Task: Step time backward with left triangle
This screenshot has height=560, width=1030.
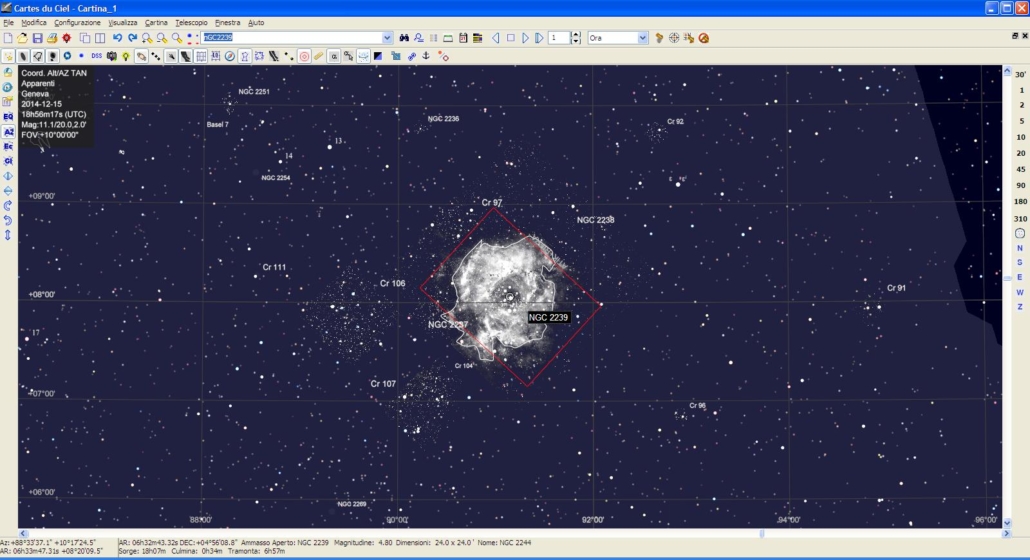Action: click(496, 38)
